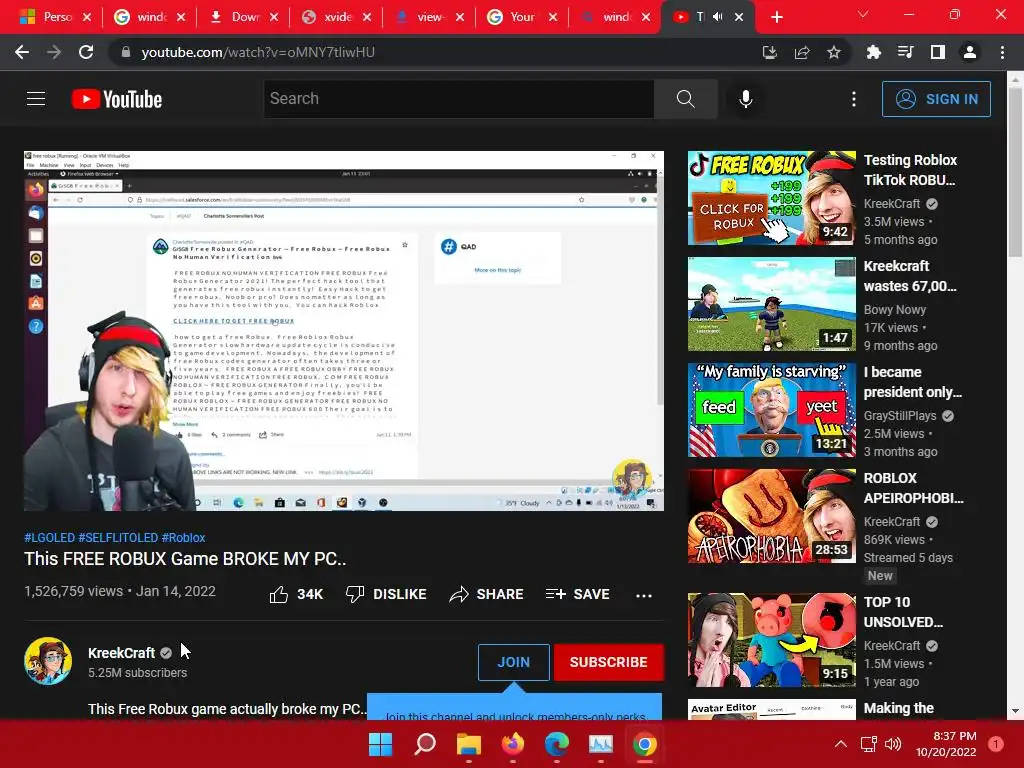
Task: Toggle Chrome side panel
Action: coord(938,52)
